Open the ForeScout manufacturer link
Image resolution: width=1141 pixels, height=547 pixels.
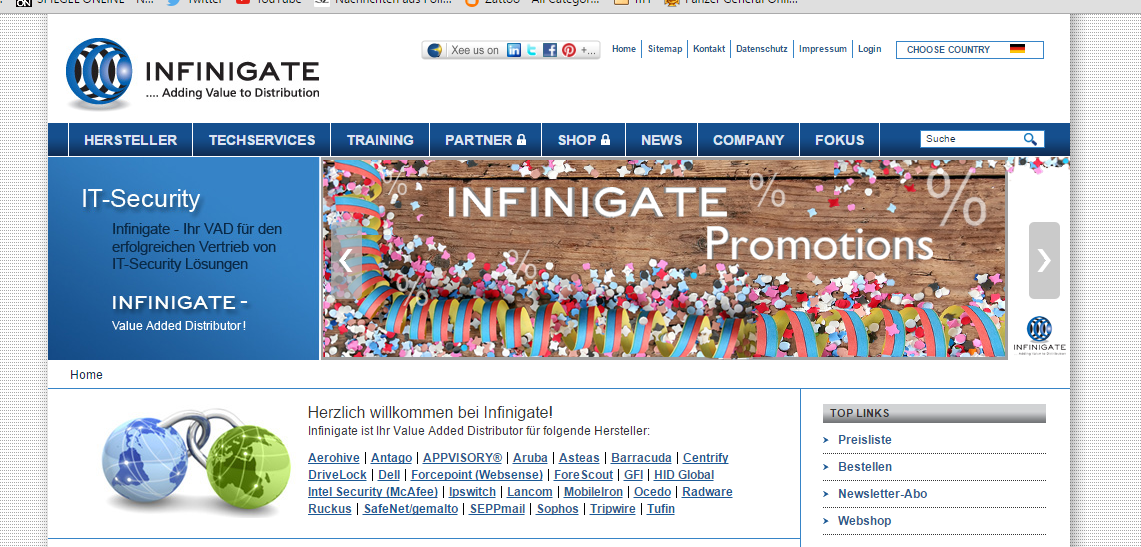tap(584, 475)
